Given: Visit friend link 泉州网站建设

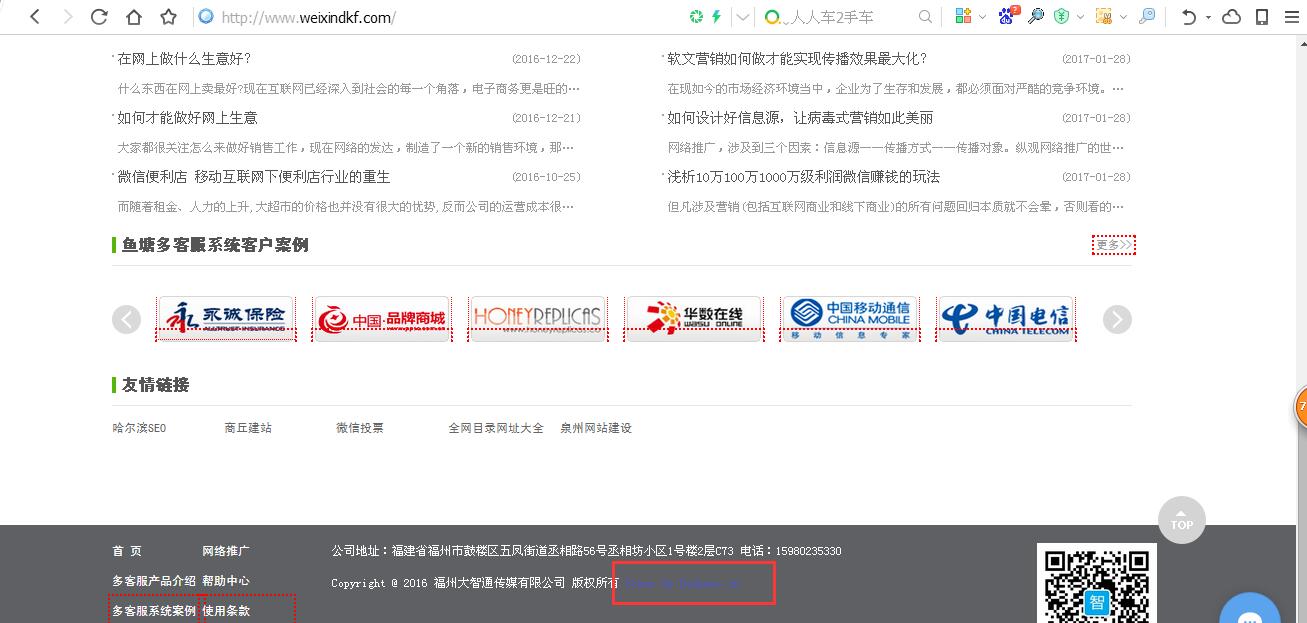Looking at the screenshot, I should (596, 428).
